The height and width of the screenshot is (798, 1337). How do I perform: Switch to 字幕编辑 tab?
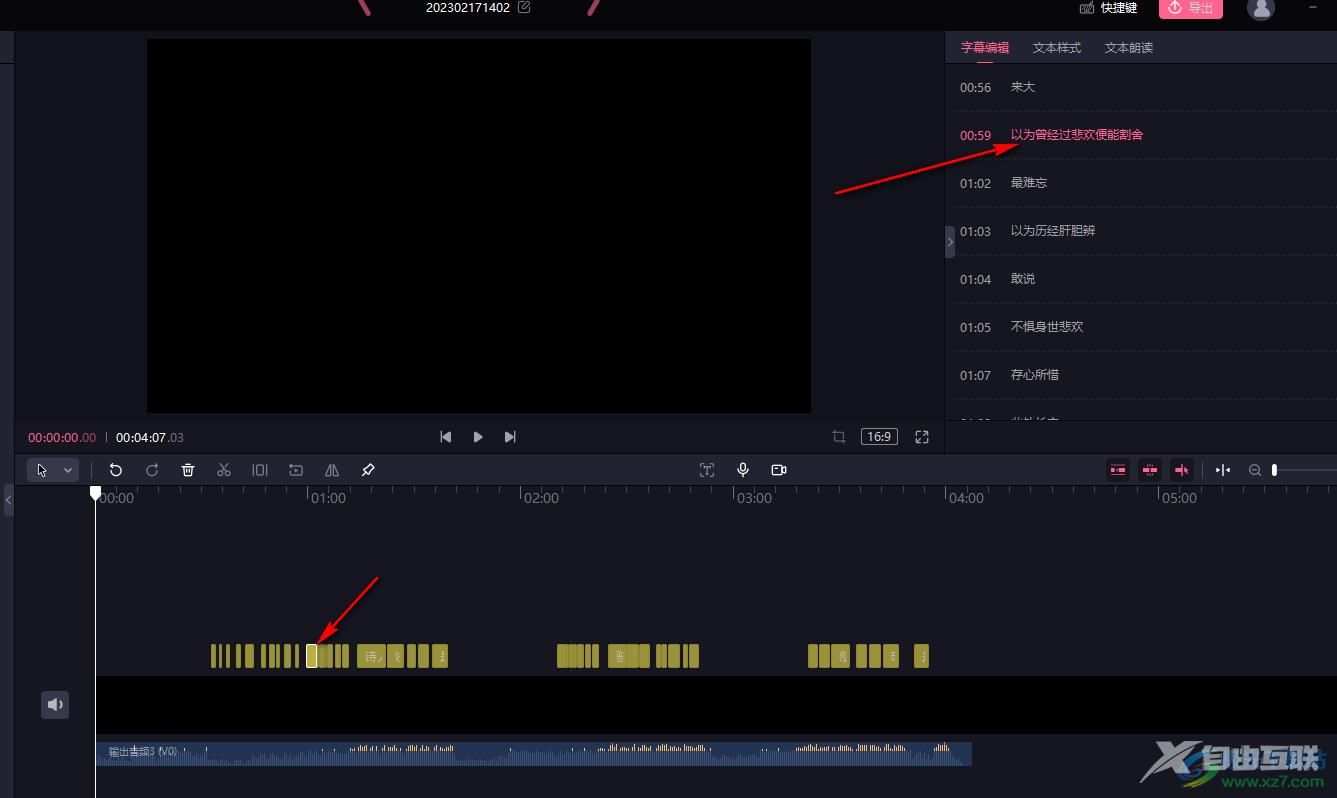[985, 48]
